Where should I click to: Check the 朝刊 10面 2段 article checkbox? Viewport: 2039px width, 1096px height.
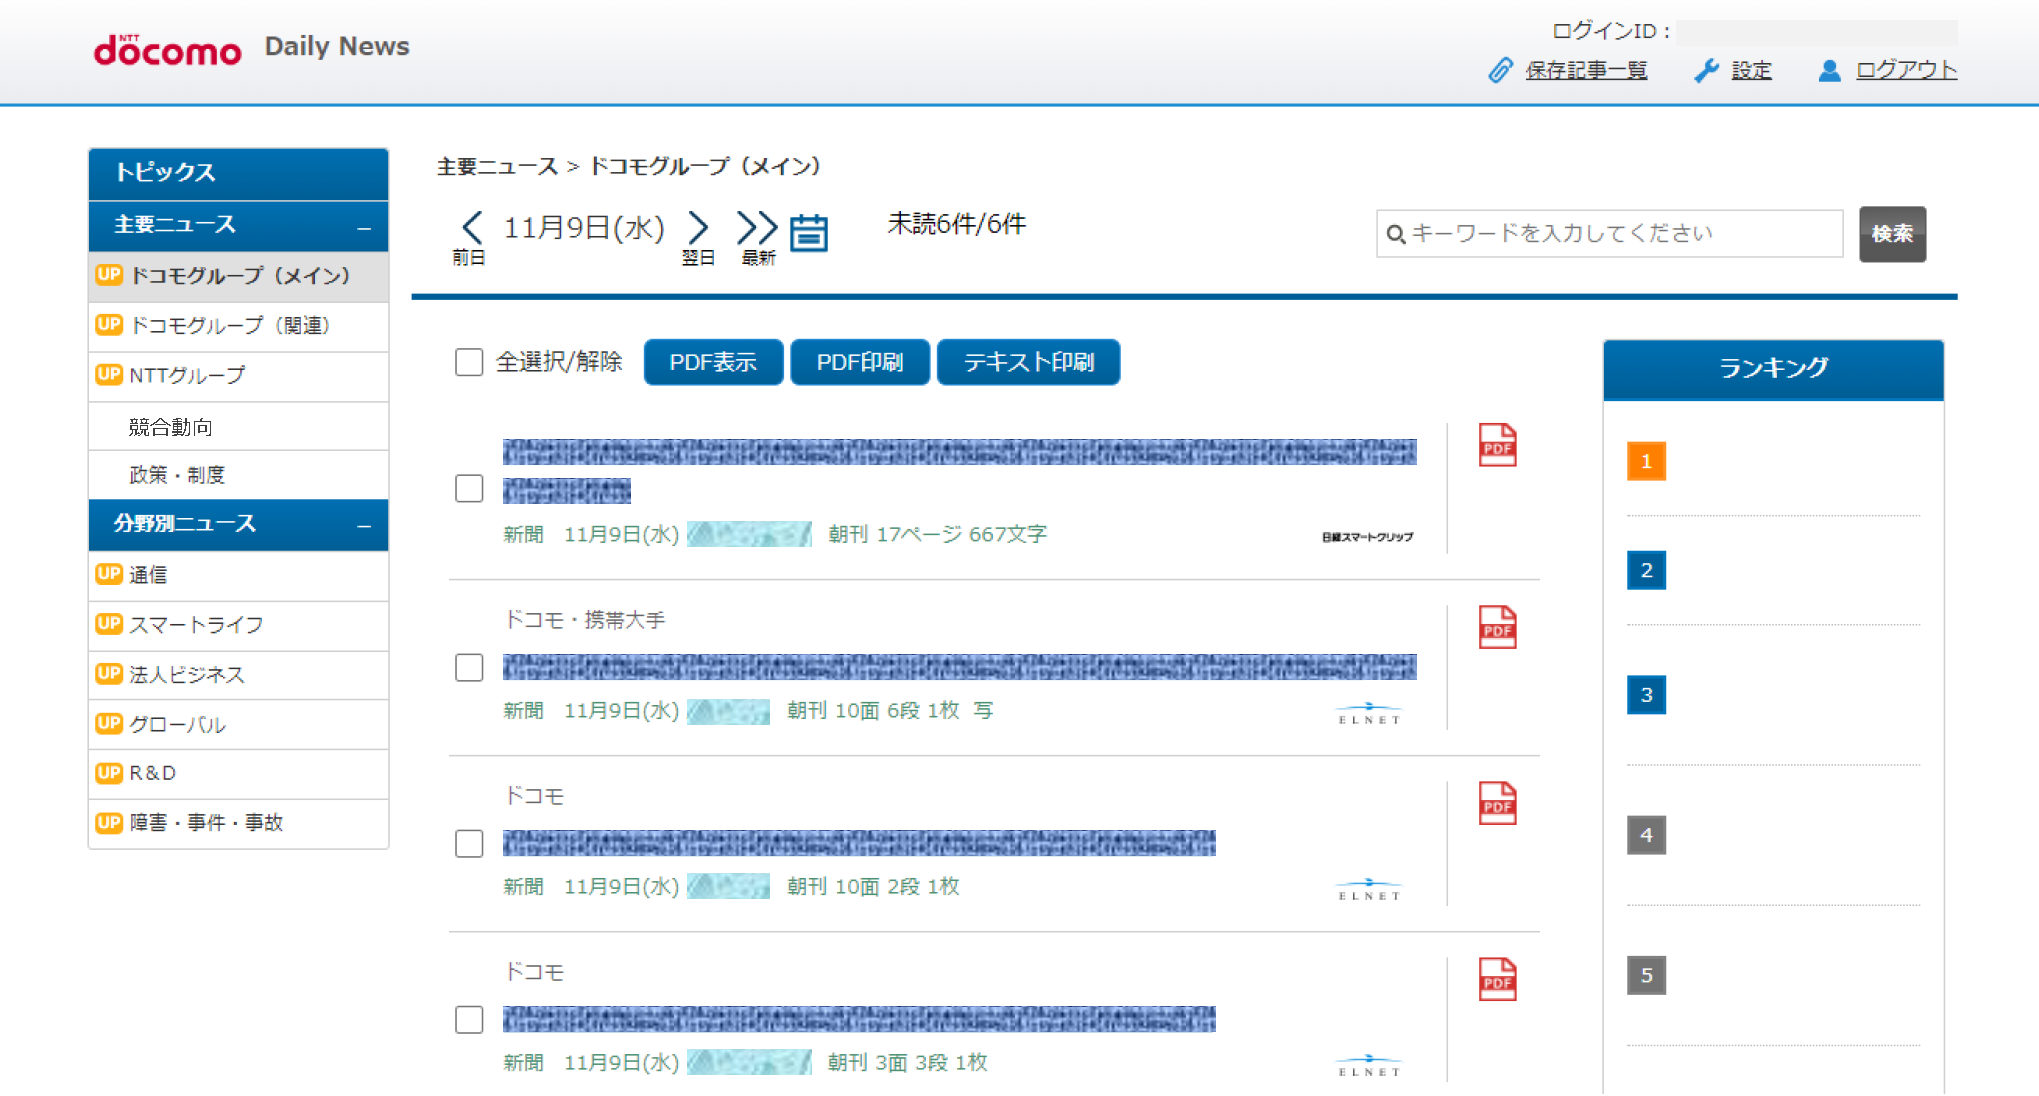469,843
